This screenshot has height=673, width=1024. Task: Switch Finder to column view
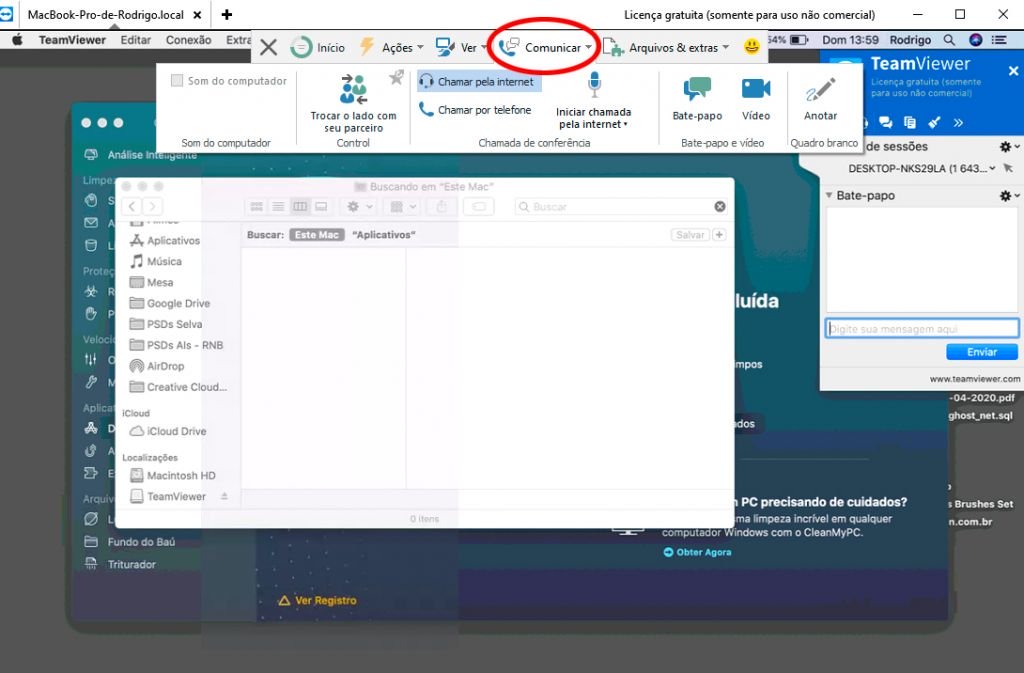300,206
